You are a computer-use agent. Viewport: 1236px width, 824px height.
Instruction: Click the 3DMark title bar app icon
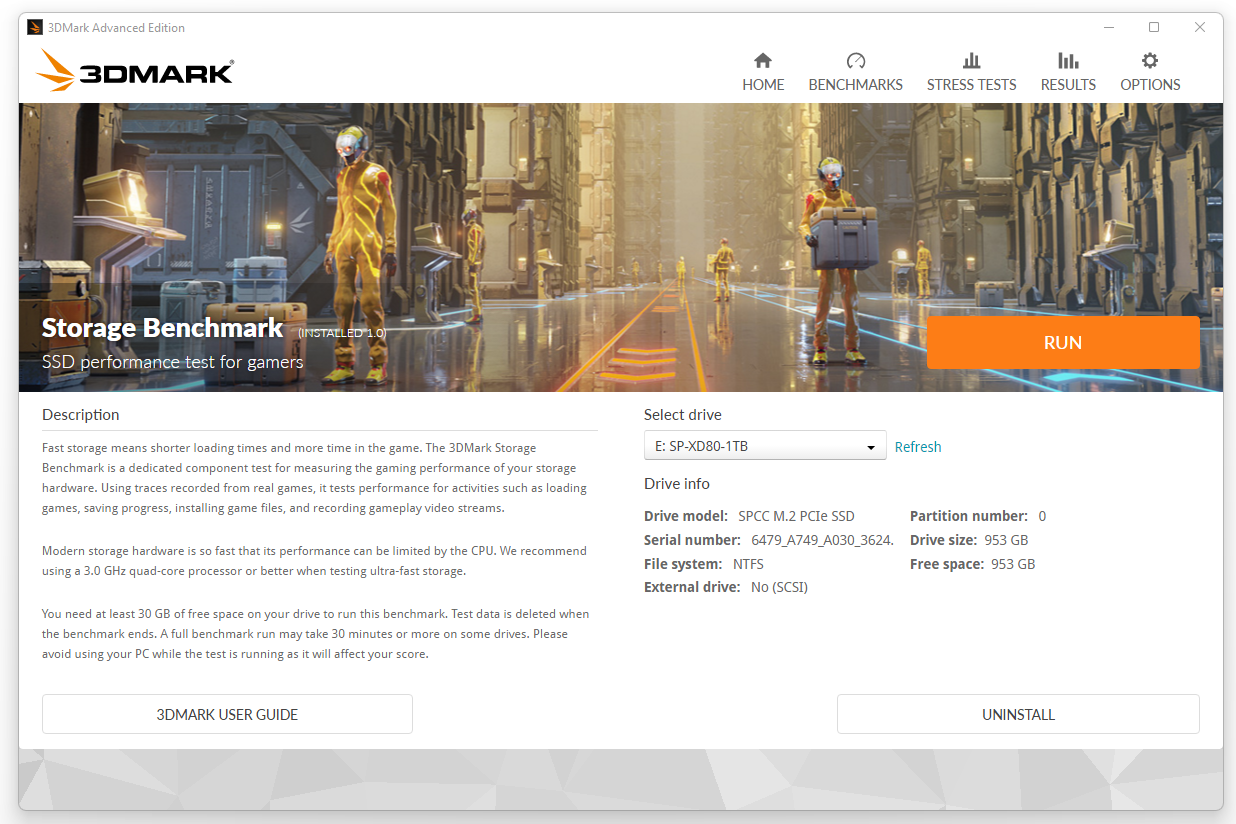(x=35, y=27)
